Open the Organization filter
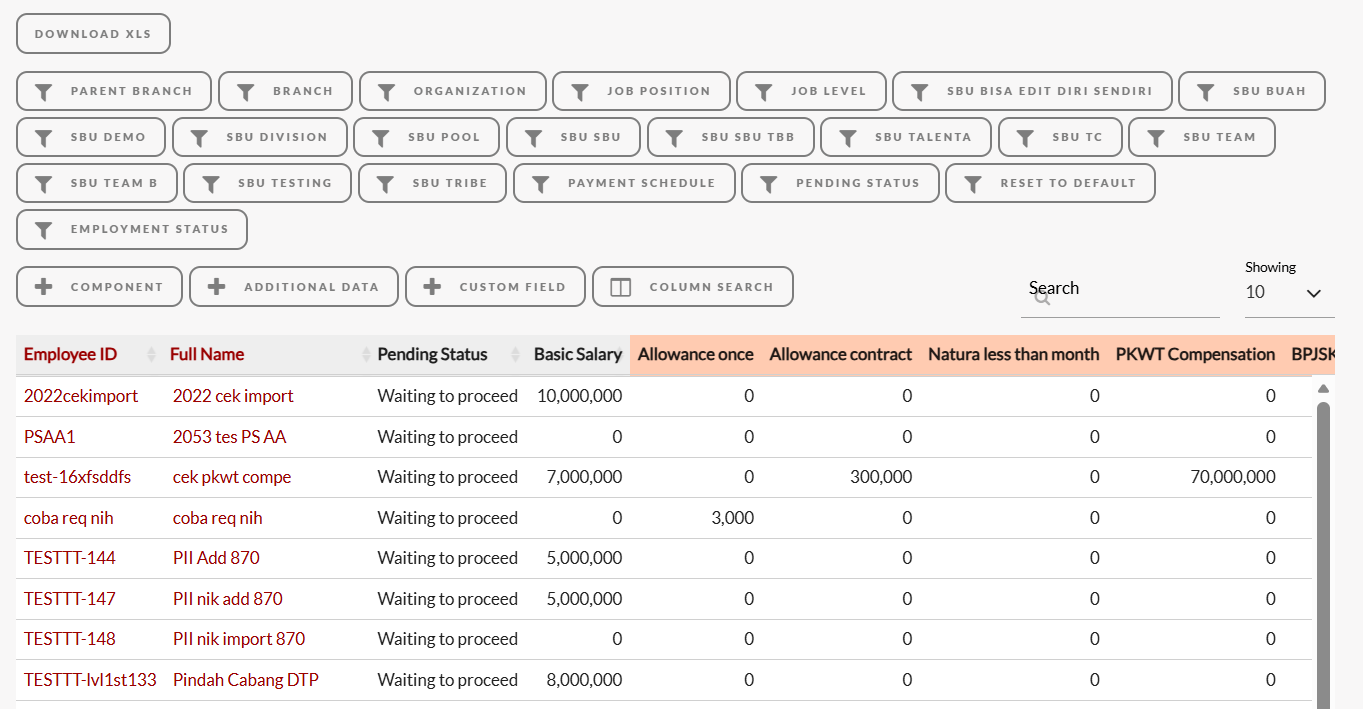This screenshot has height=709, width=1363. [453, 91]
